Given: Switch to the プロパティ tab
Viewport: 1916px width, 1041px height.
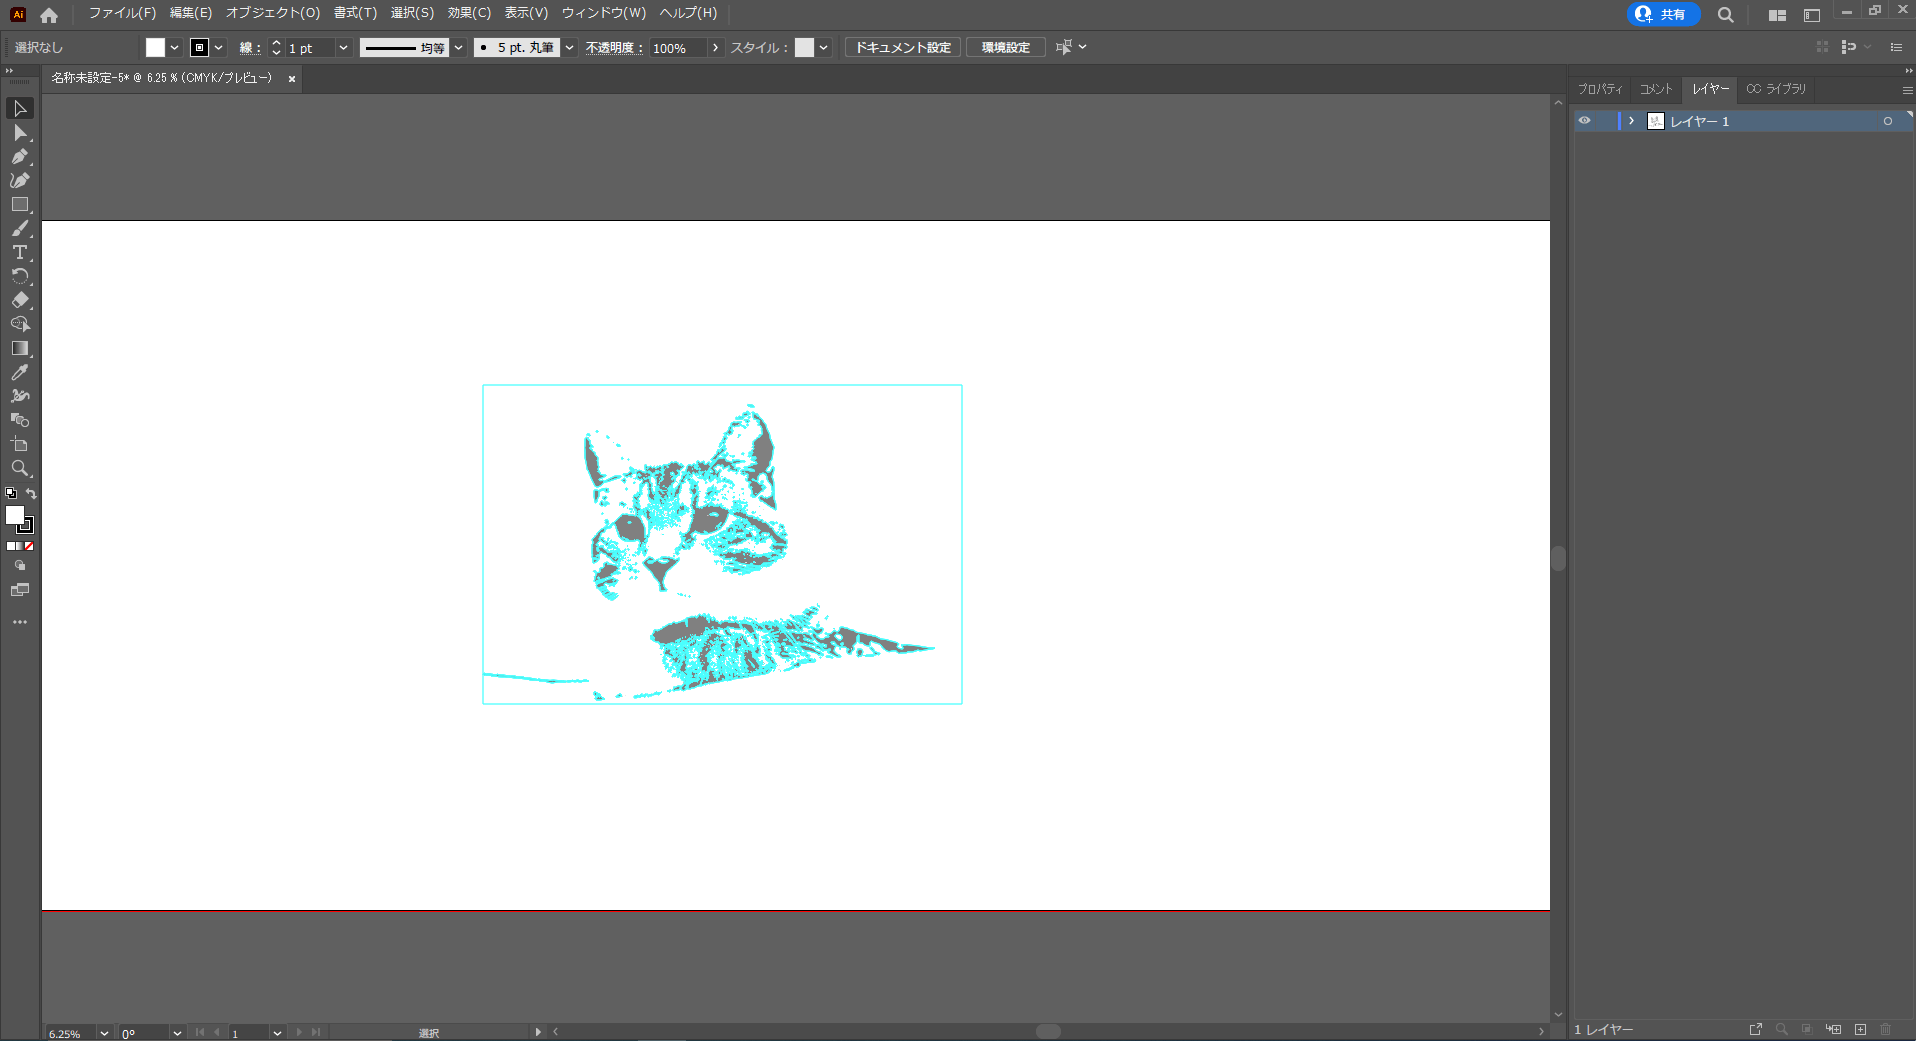Looking at the screenshot, I should [1600, 89].
